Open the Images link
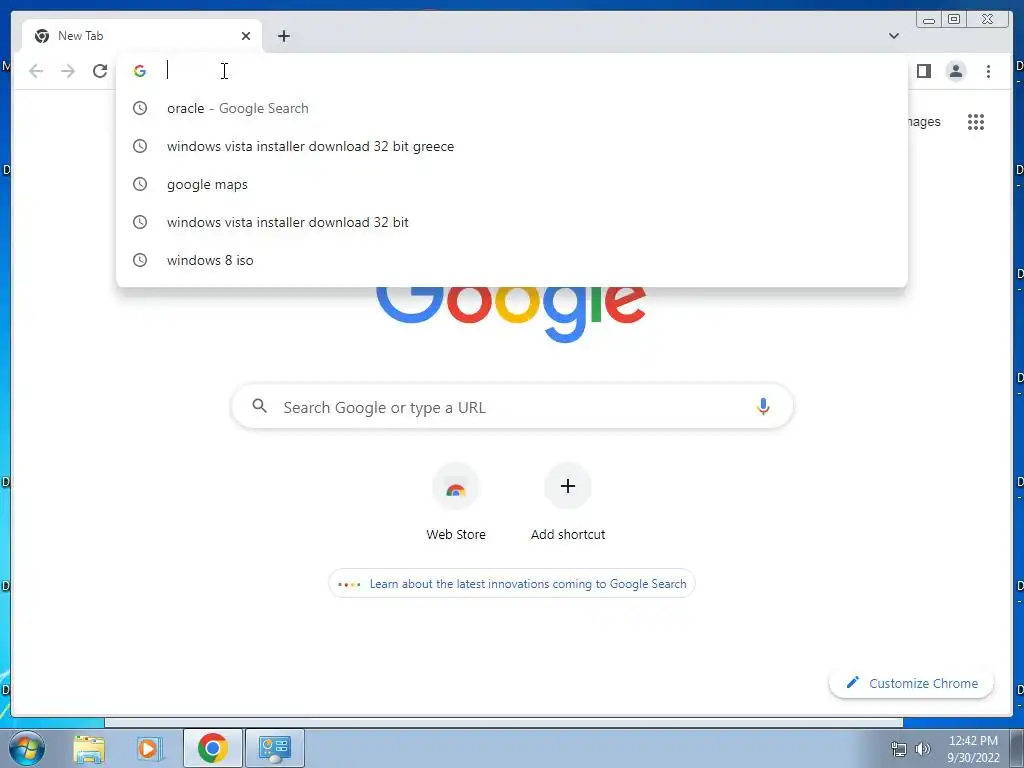This screenshot has height=768, width=1024. [924, 121]
